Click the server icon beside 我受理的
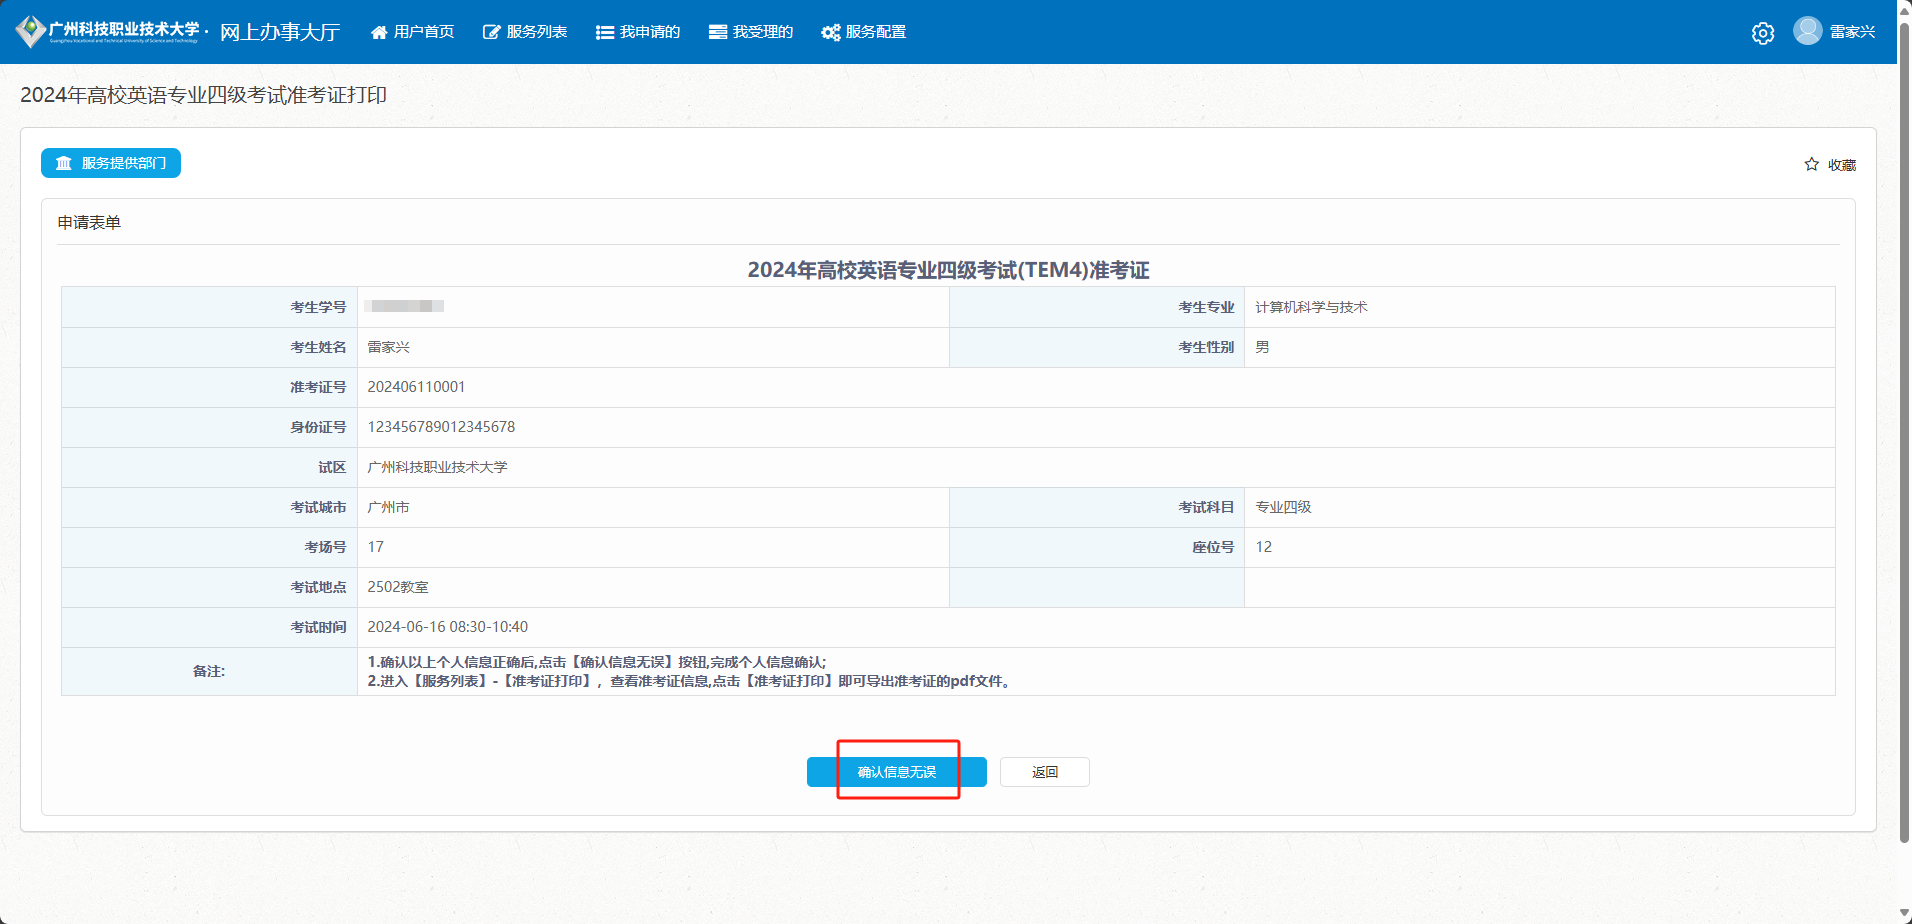 click(717, 32)
